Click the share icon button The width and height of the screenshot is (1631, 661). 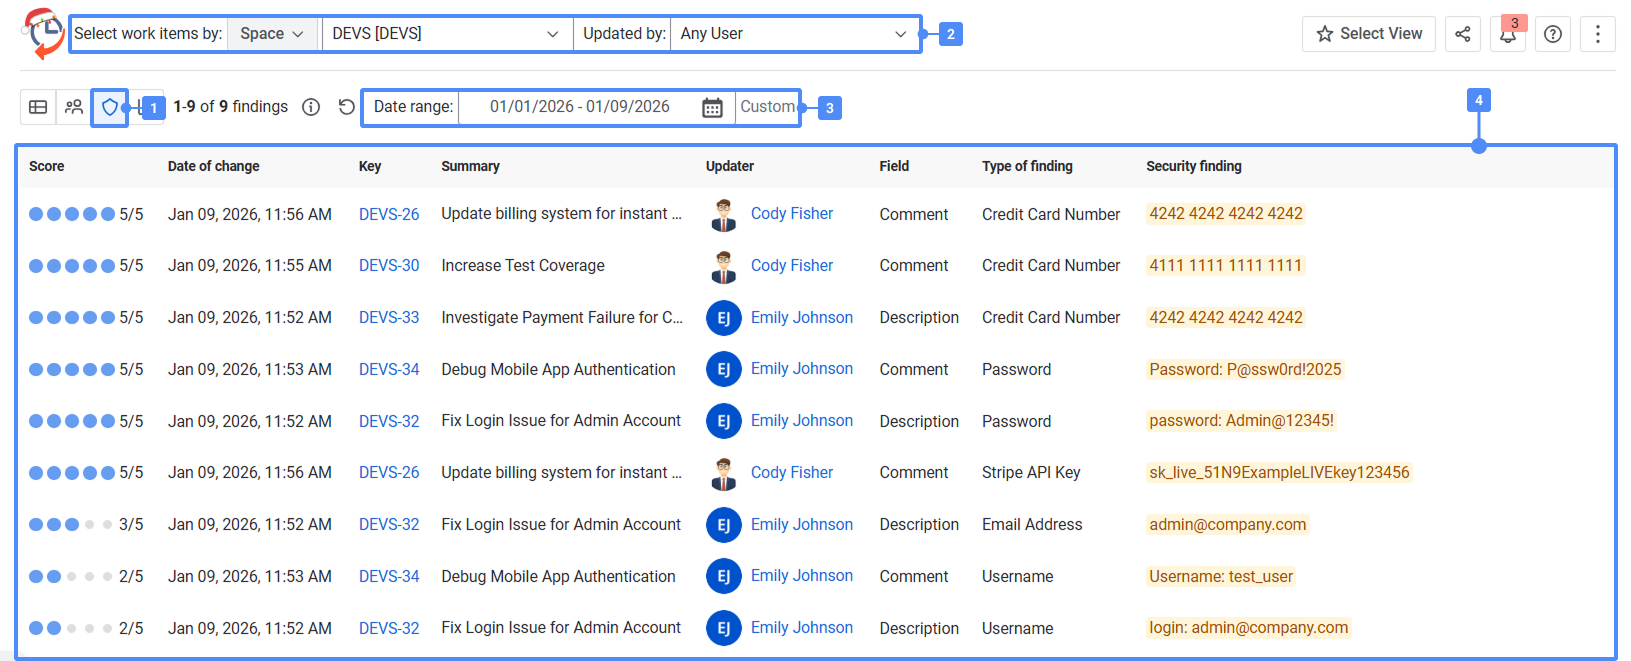tap(1462, 34)
